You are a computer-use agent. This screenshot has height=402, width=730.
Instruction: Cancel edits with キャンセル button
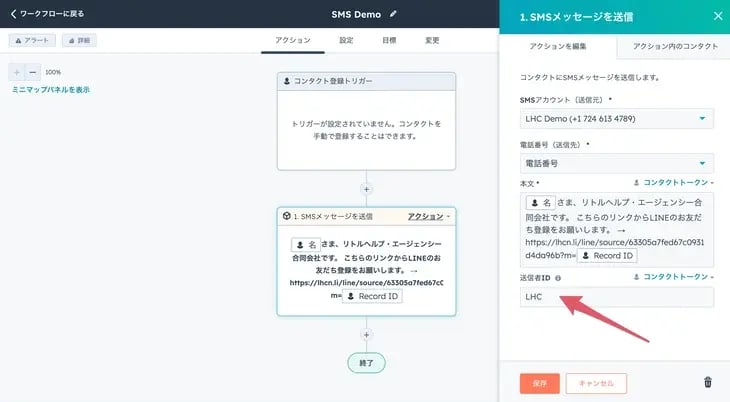(596, 383)
